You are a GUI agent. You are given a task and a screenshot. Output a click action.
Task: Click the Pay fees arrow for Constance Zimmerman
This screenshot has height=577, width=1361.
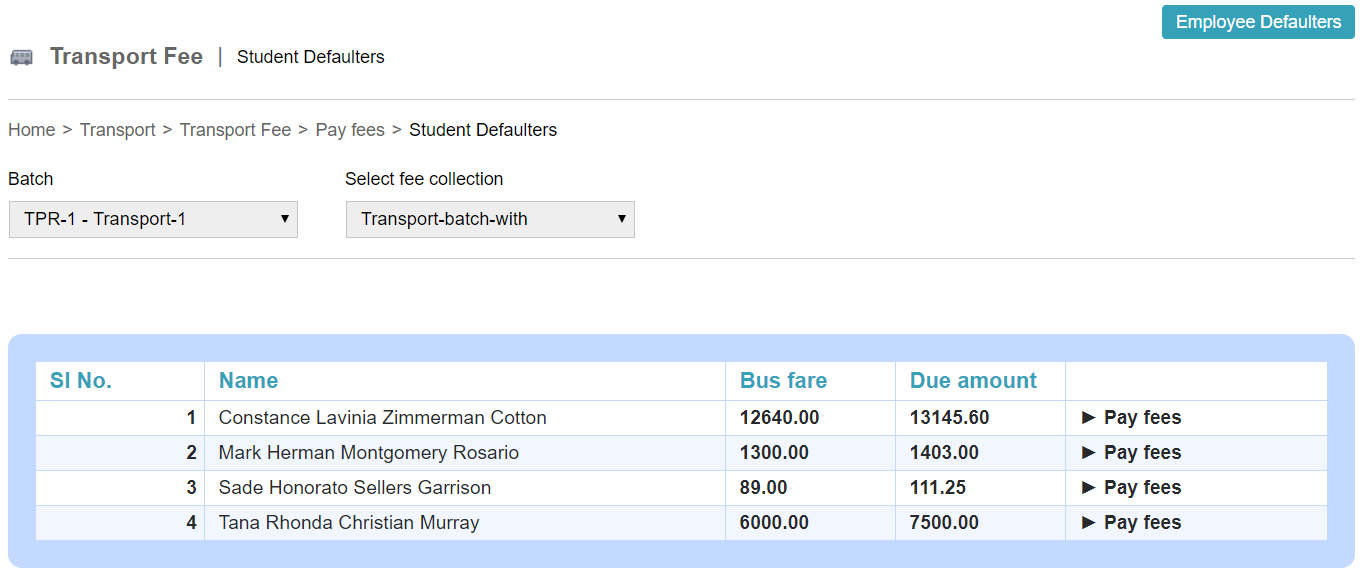1089,418
